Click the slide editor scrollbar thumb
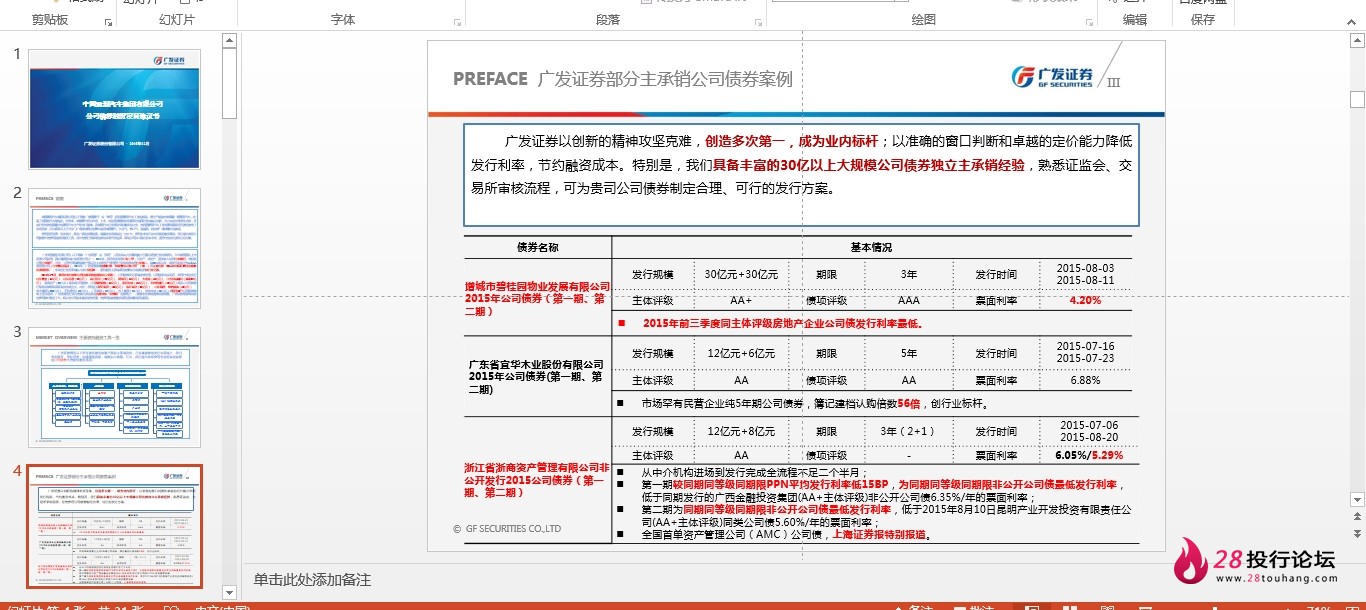Screen dimensions: 1366x610 [1357, 99]
